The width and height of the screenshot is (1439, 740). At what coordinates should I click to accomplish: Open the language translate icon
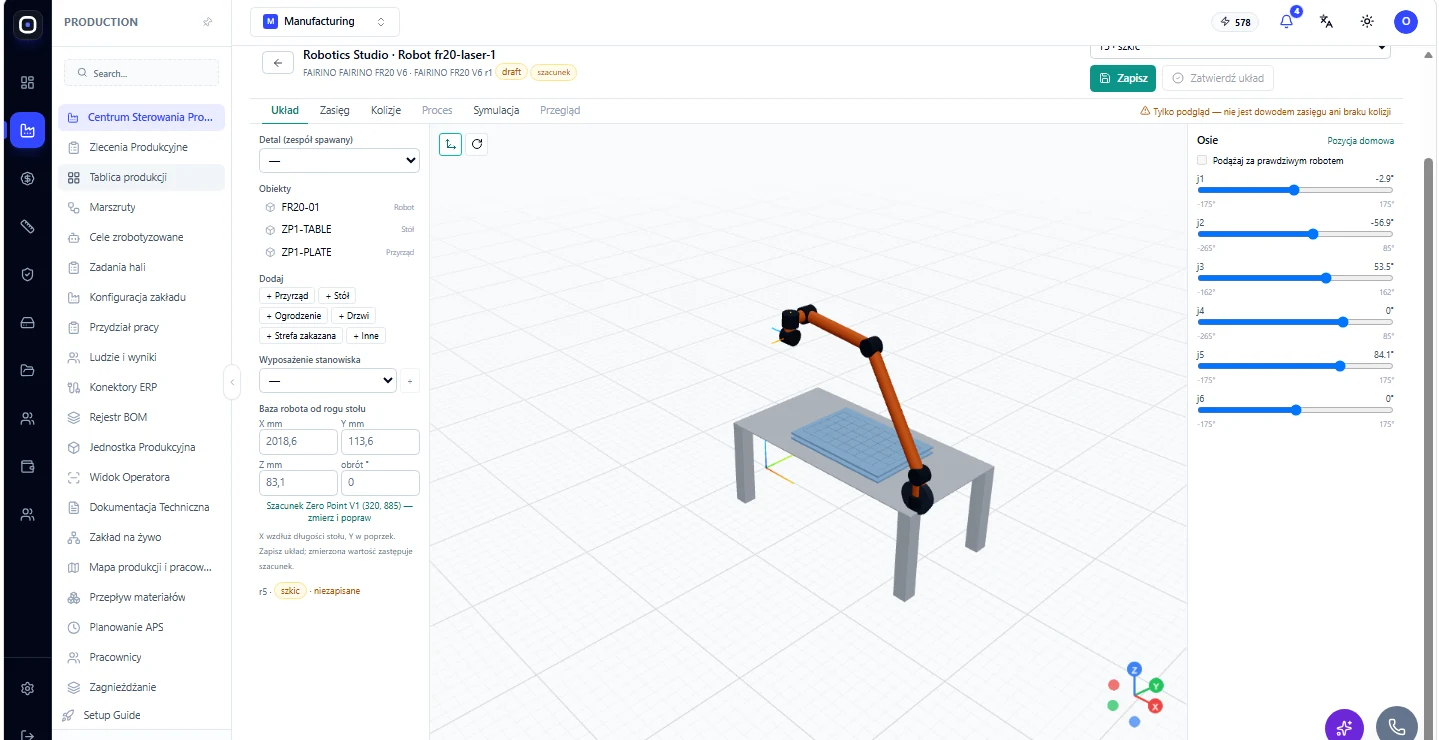(x=1326, y=21)
